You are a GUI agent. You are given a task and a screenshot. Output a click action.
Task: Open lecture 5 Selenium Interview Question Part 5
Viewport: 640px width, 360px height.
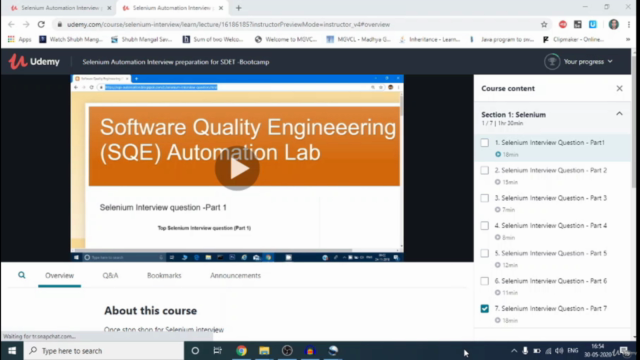552,259
